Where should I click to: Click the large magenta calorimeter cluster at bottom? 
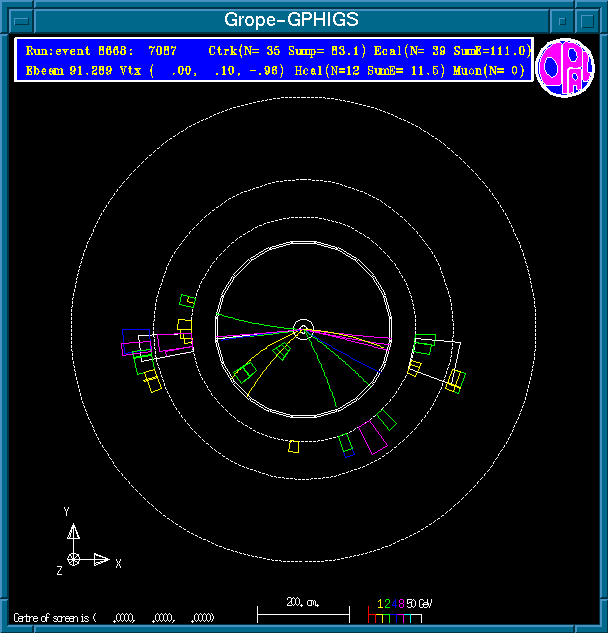(x=374, y=437)
